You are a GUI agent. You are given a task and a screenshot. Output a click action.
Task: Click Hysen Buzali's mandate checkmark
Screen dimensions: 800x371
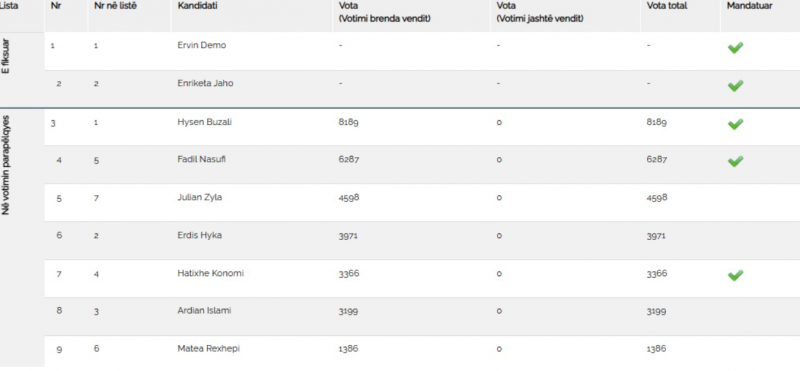[x=735, y=124]
